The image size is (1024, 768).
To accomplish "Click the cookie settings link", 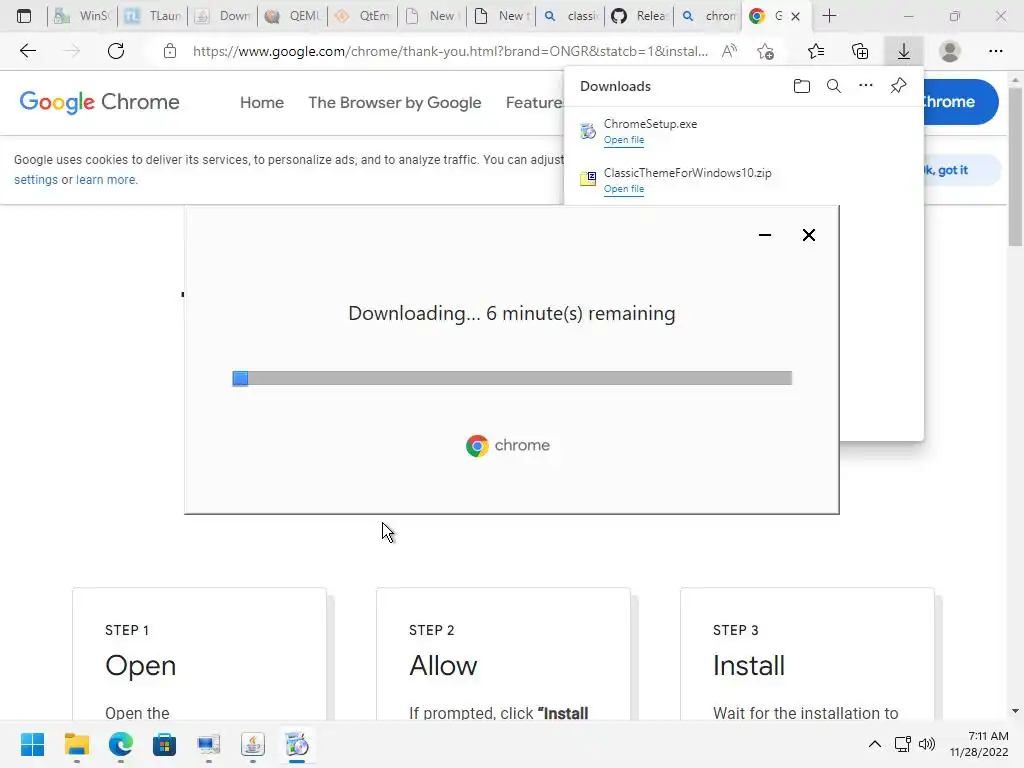I will point(36,180).
